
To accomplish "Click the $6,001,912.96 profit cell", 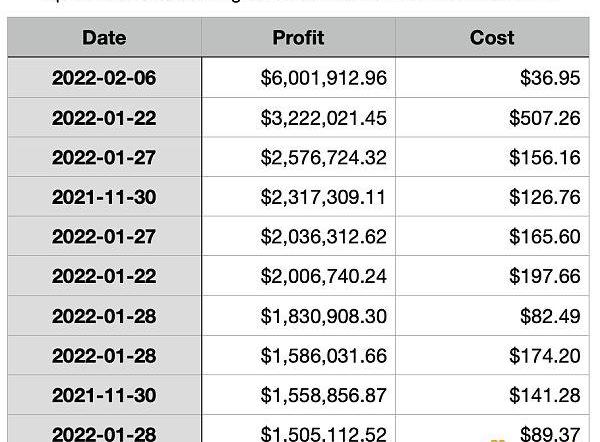I will [x=323, y=78].
